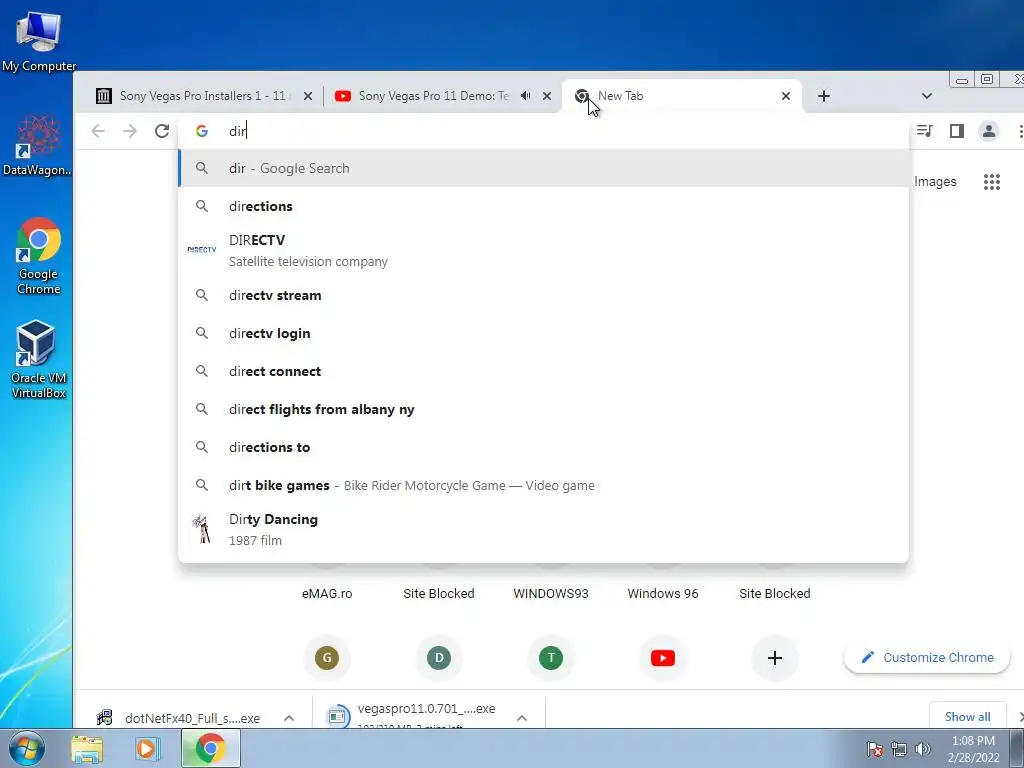Screen dimensions: 1024x768
Task: Open the volume speaker tray icon
Action: coord(922,749)
